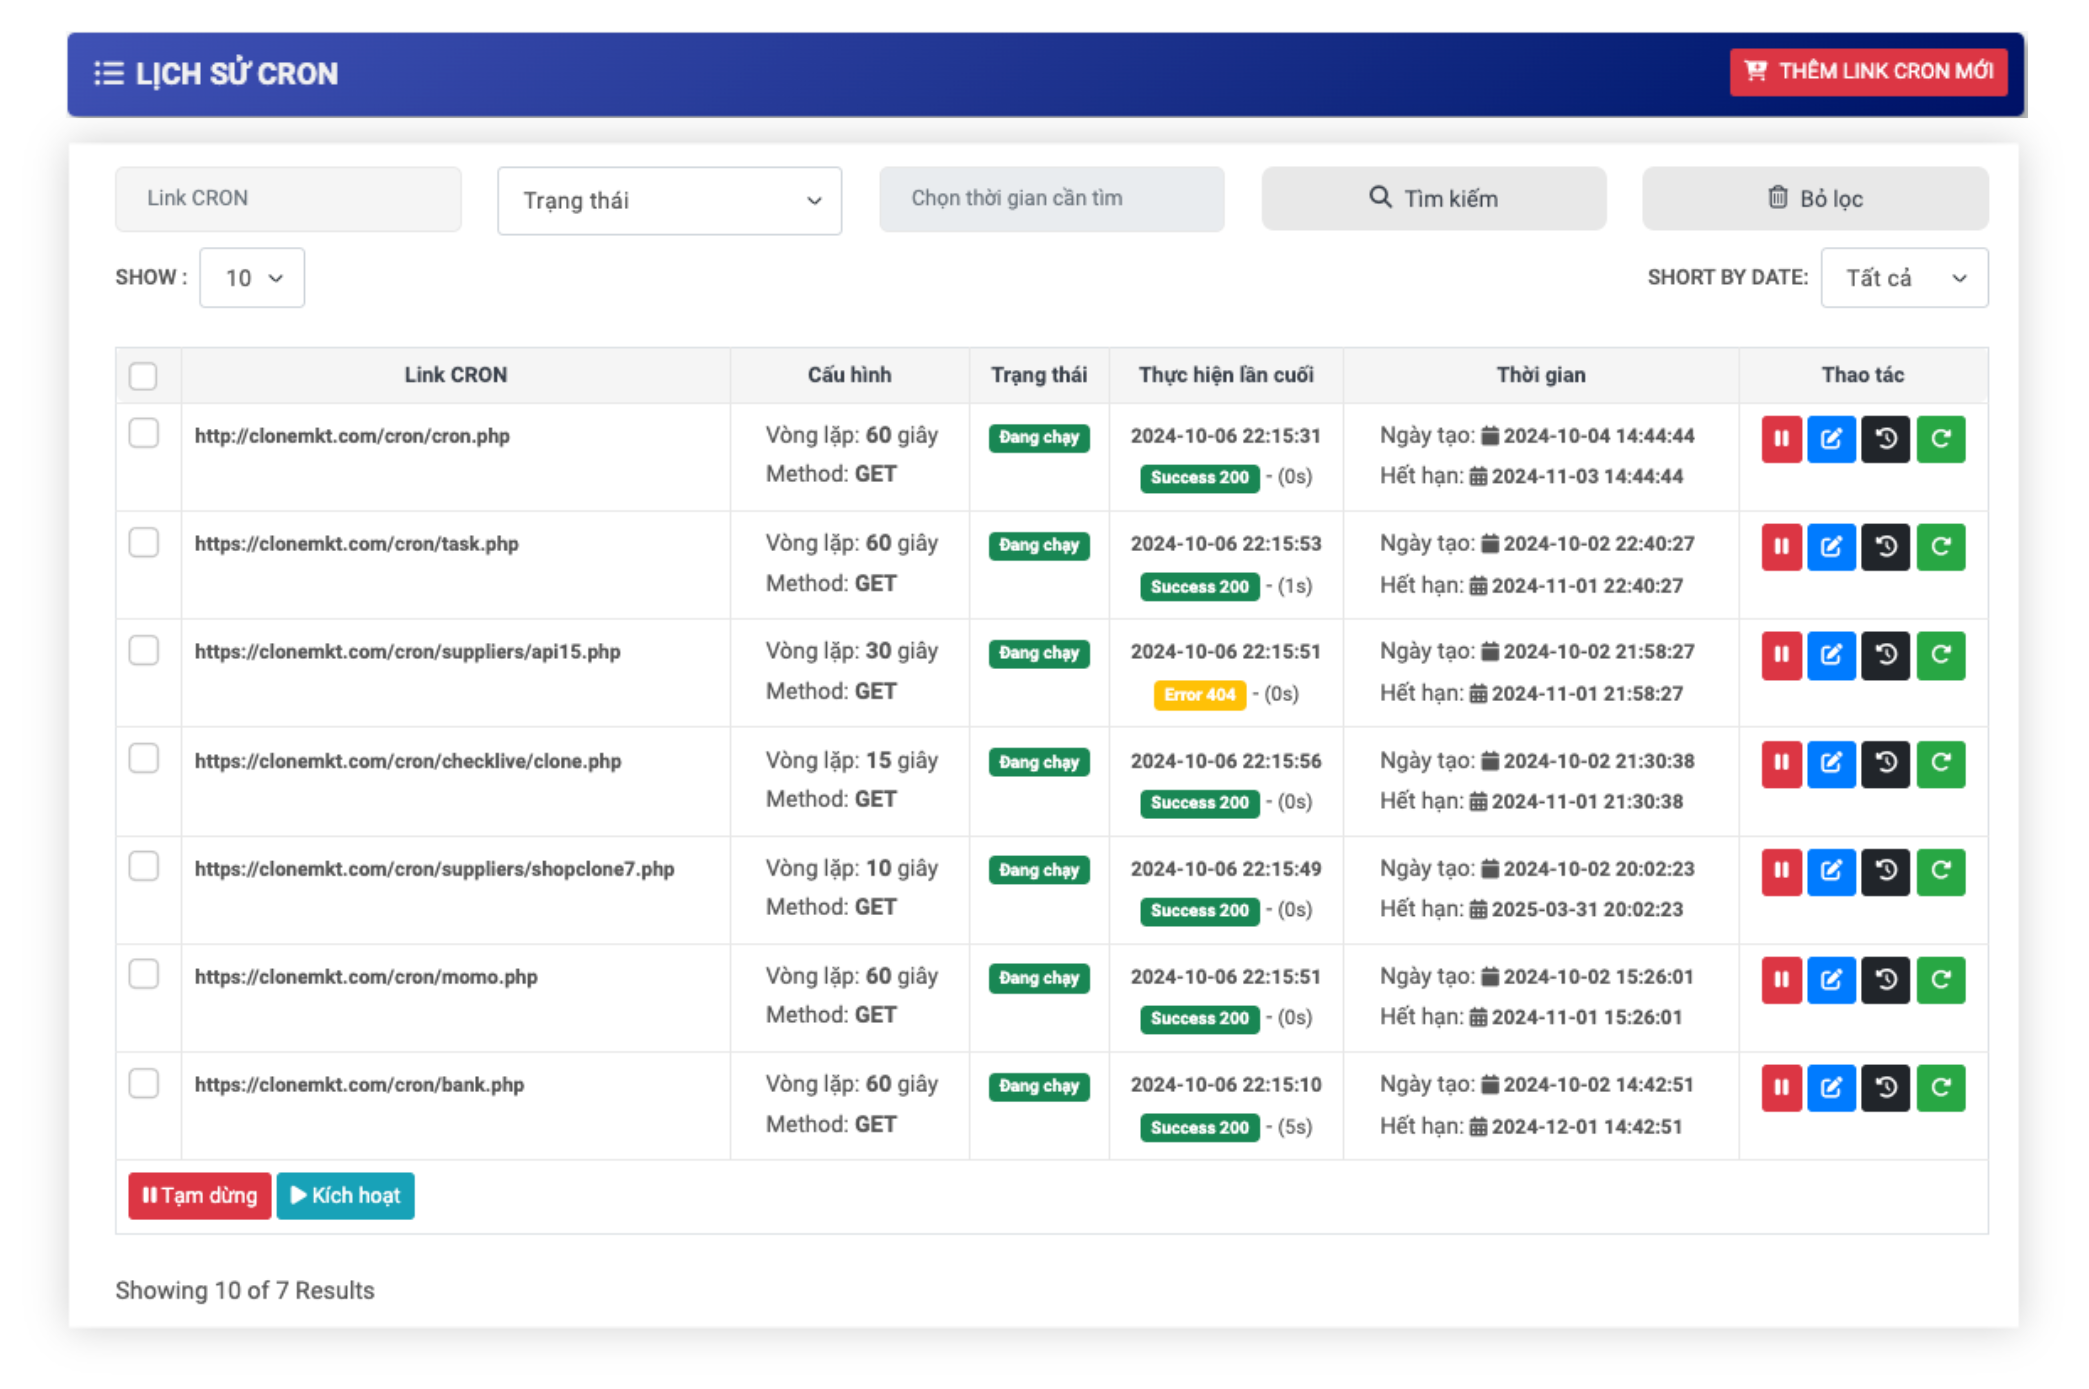Viewport: 2089px width, 1389px height.
Task: Click the Tìm kiếm search button
Action: [1433, 198]
